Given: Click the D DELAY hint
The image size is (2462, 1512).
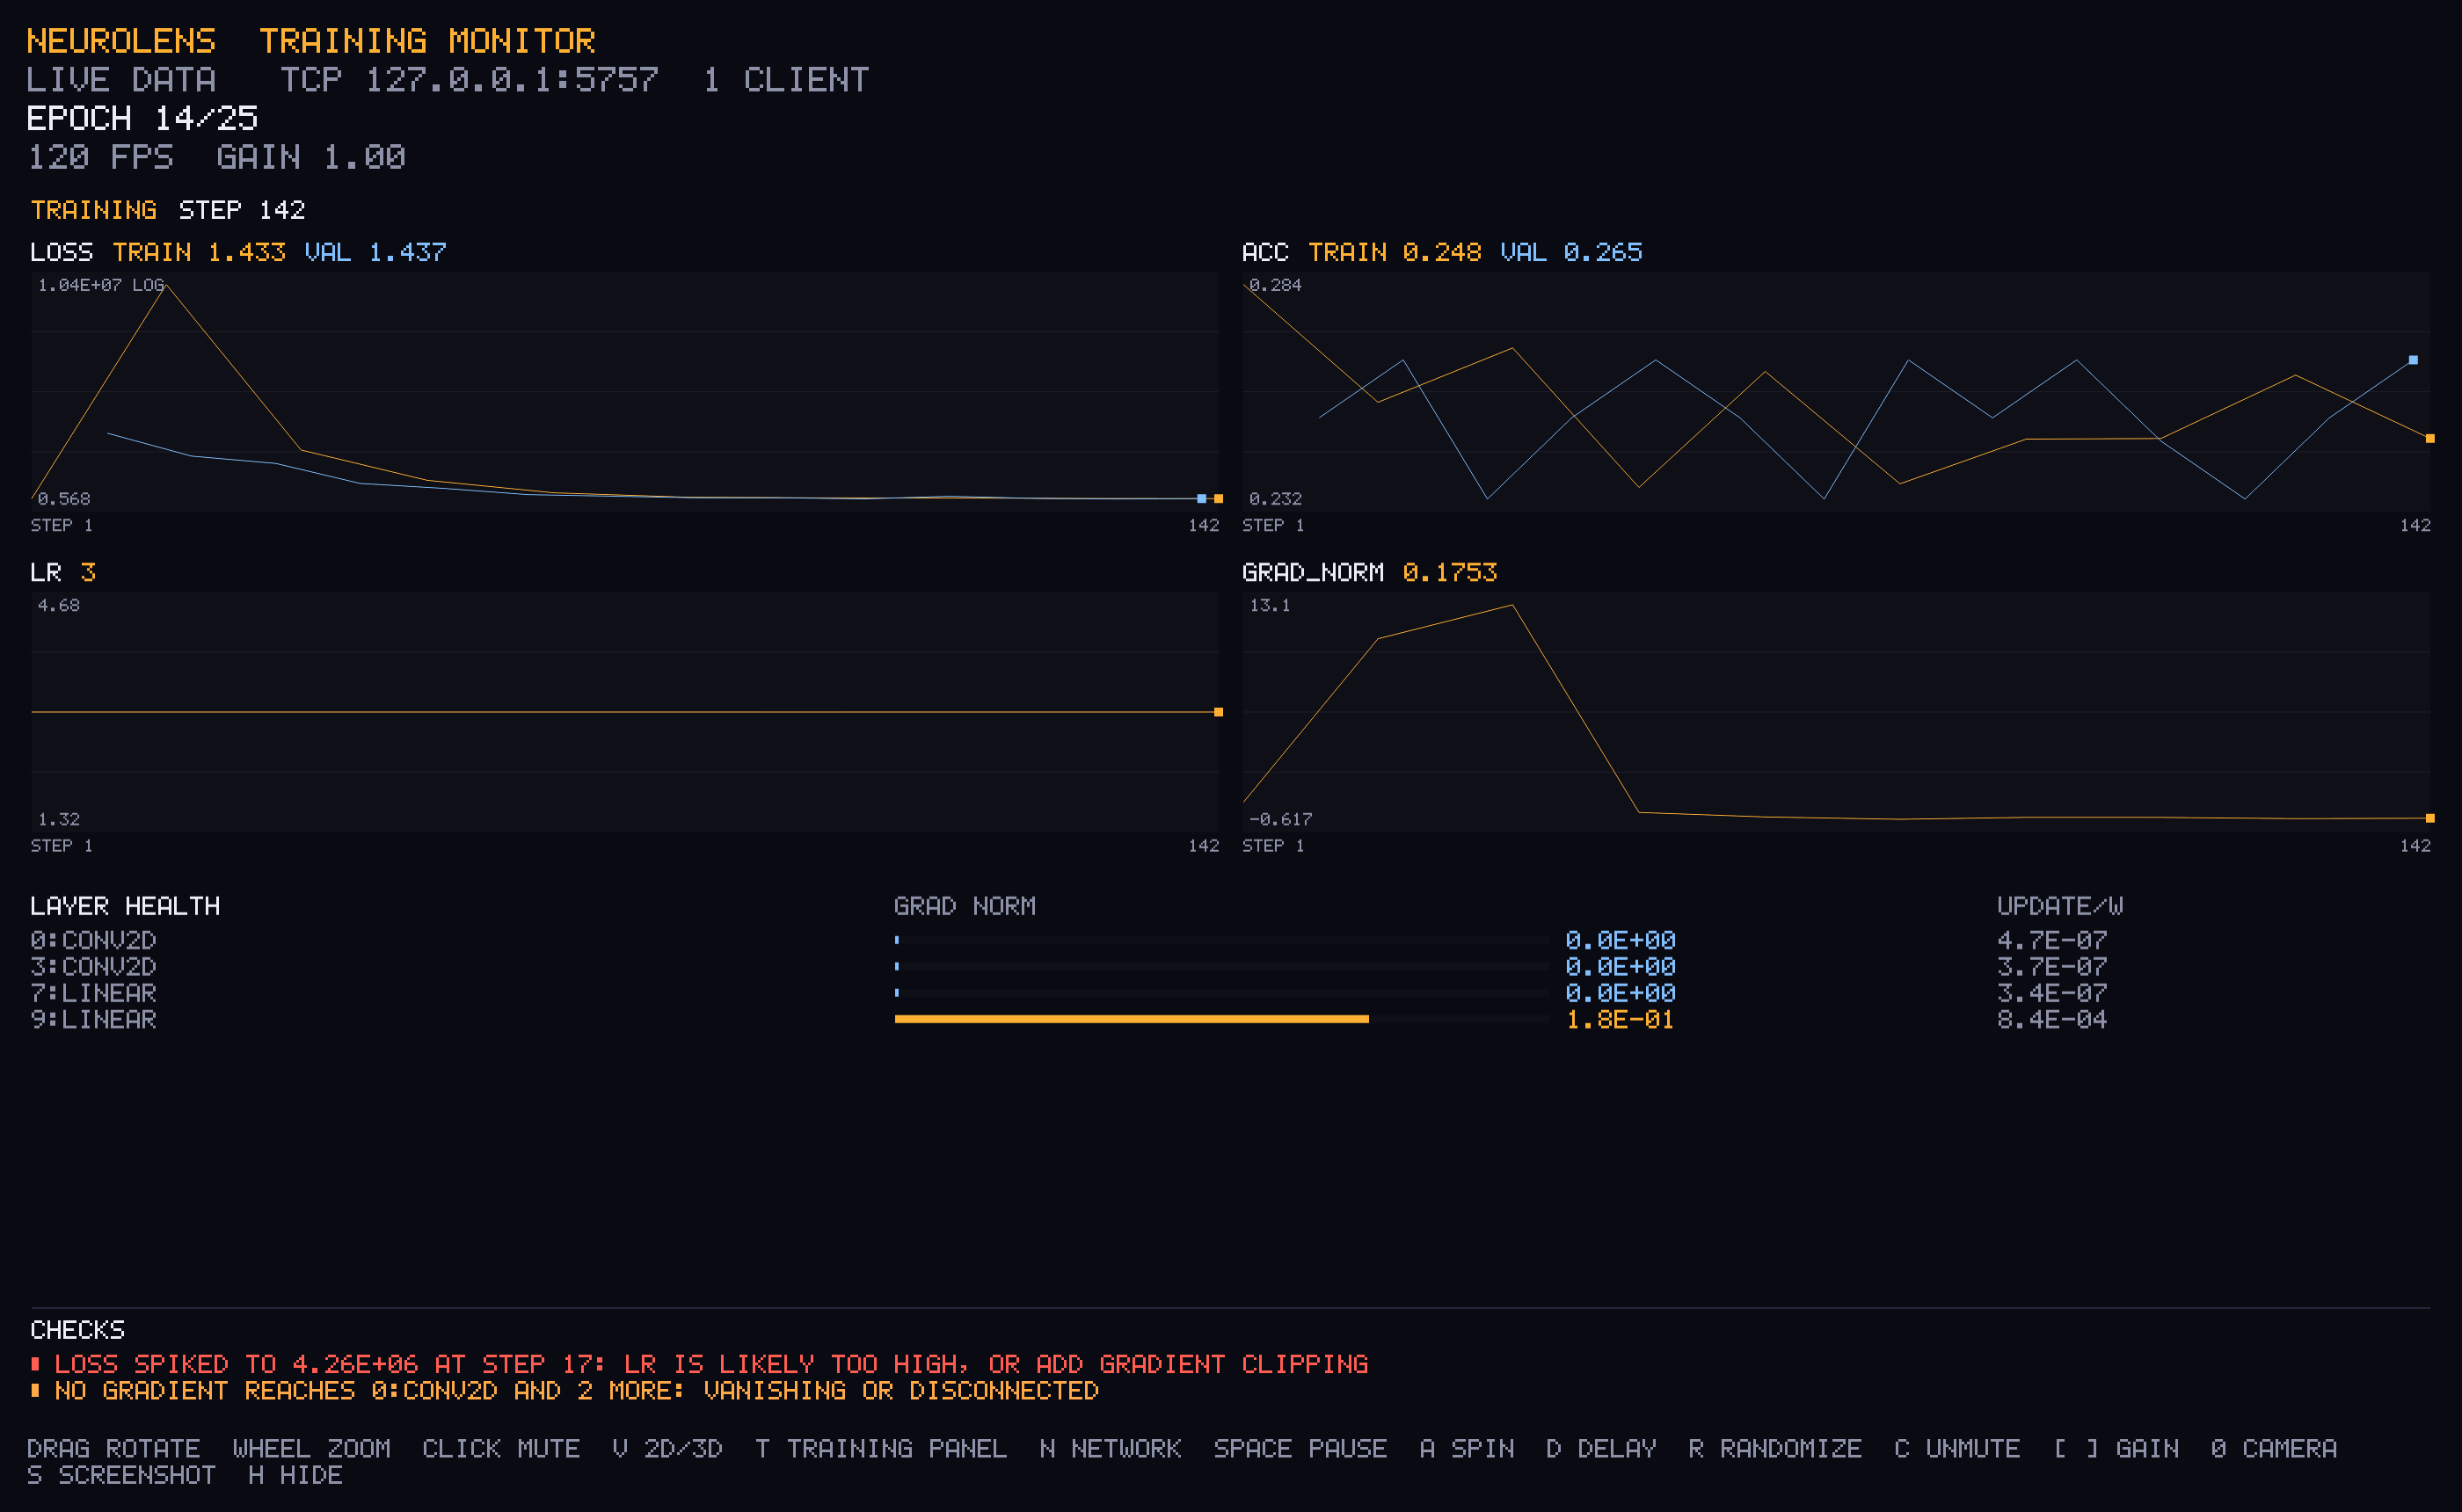Looking at the screenshot, I should click(1601, 1449).
